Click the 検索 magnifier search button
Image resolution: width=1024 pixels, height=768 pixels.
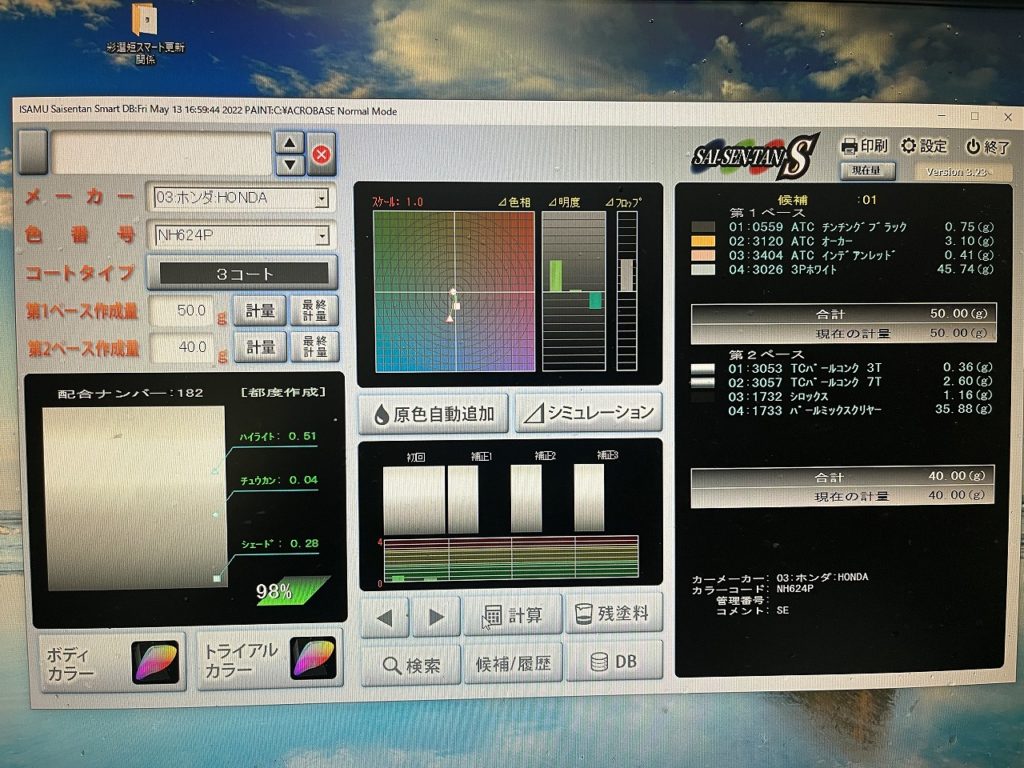click(x=410, y=664)
